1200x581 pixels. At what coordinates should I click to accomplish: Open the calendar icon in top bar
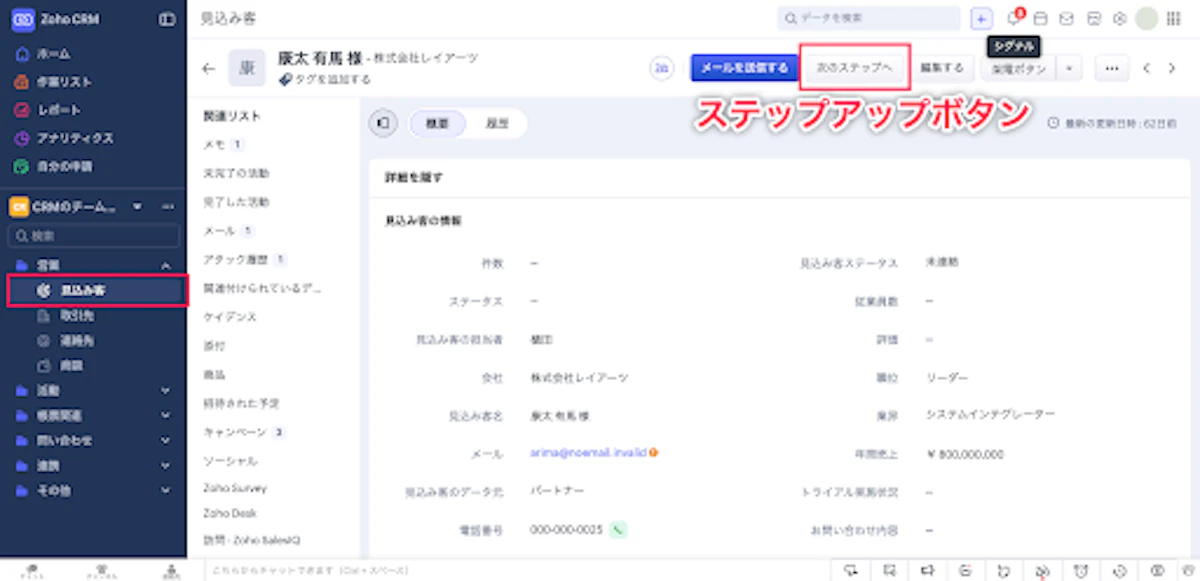click(x=1040, y=18)
